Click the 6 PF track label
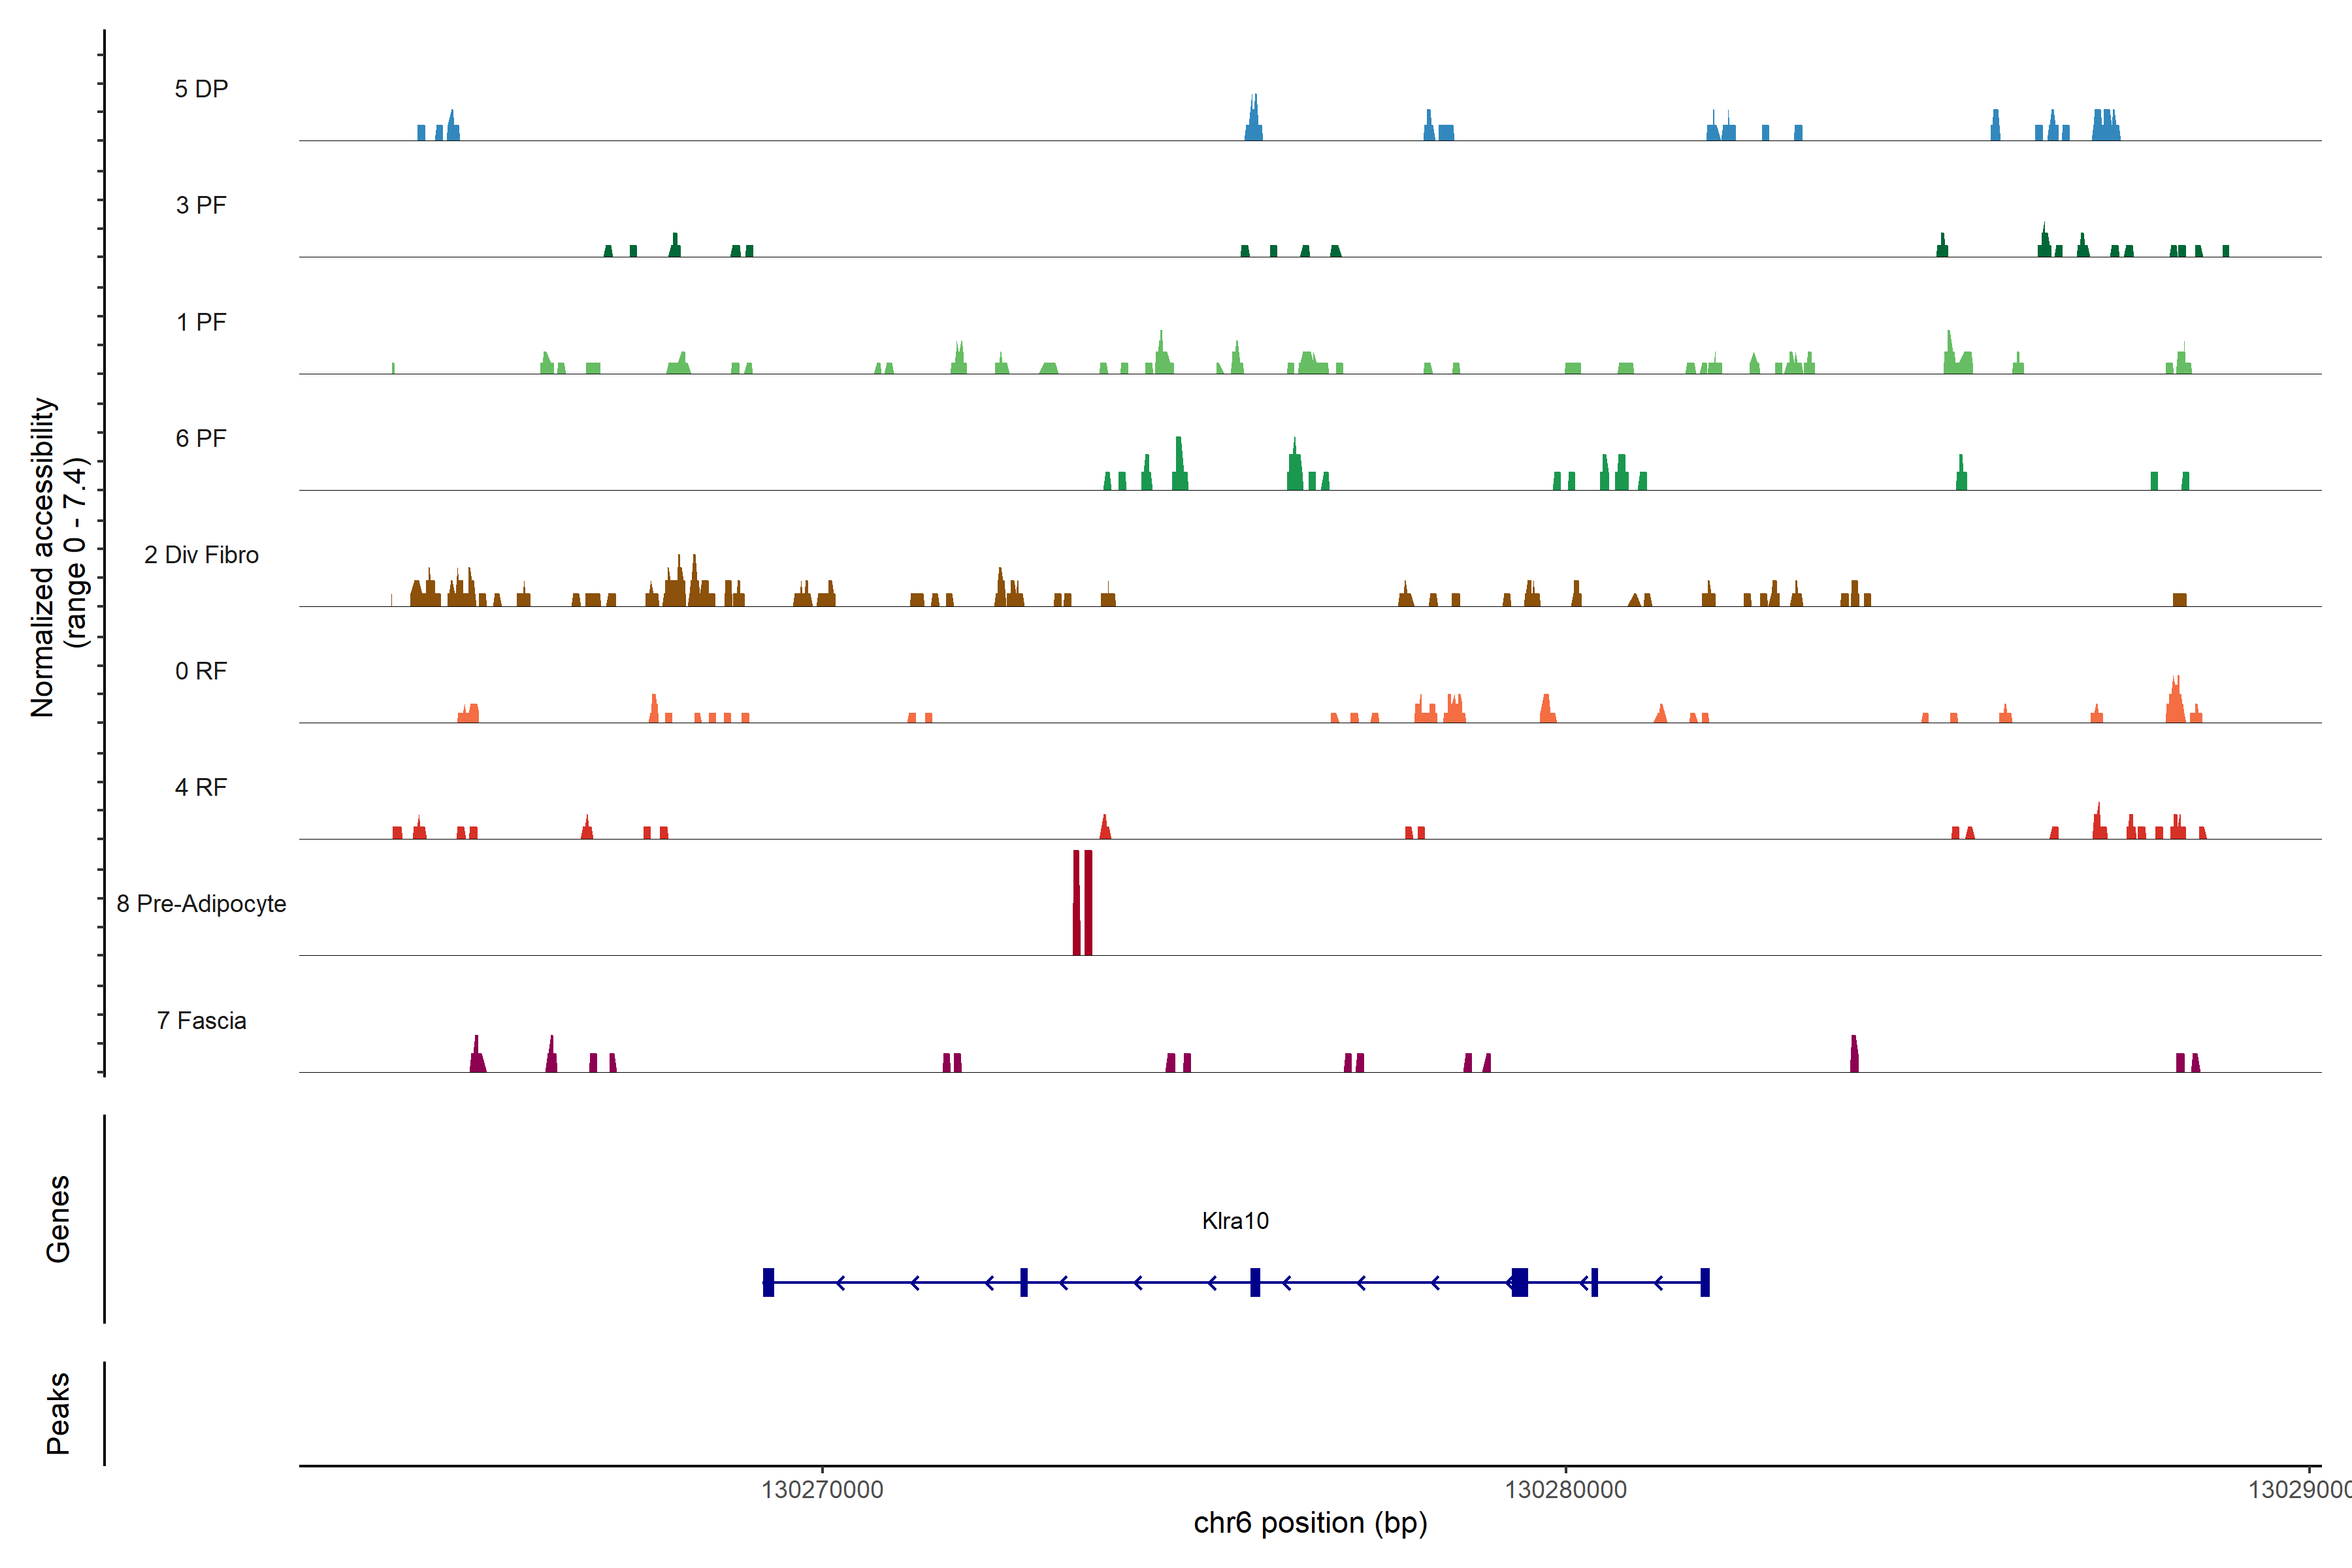This screenshot has width=2352, height=1568. [x=201, y=438]
